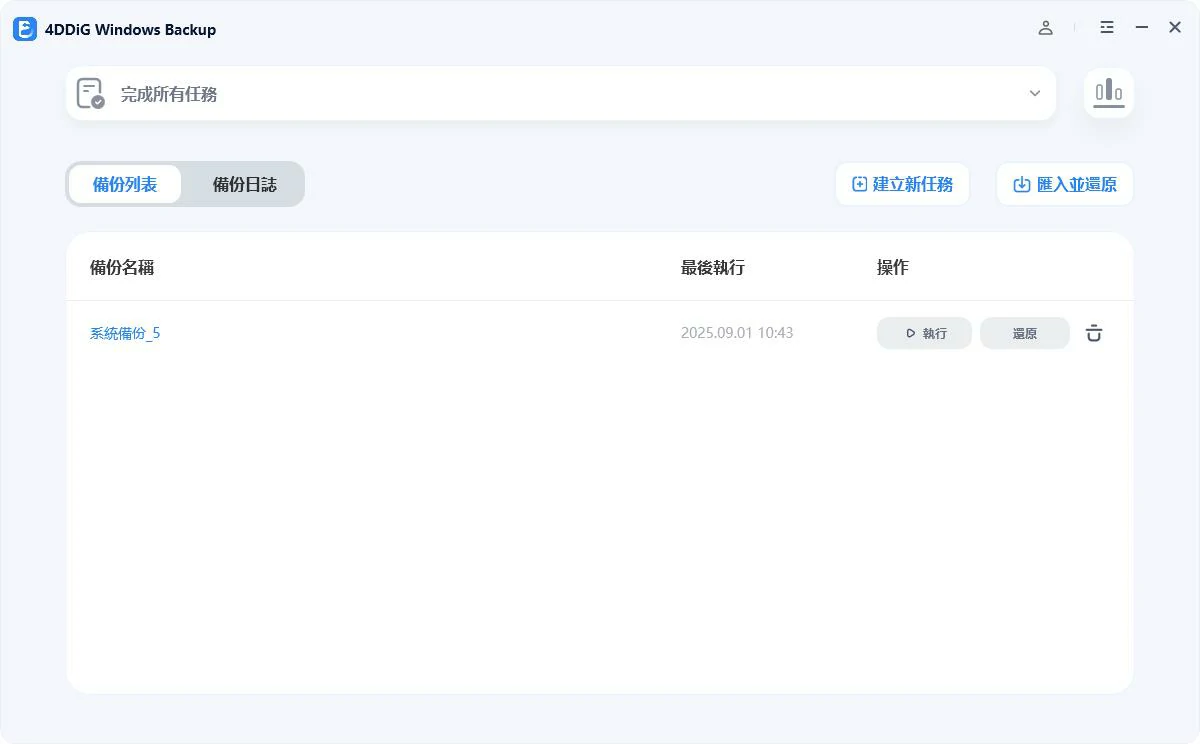Open the bar chart statistics icon
Image resolution: width=1200 pixels, height=744 pixels.
click(1109, 93)
